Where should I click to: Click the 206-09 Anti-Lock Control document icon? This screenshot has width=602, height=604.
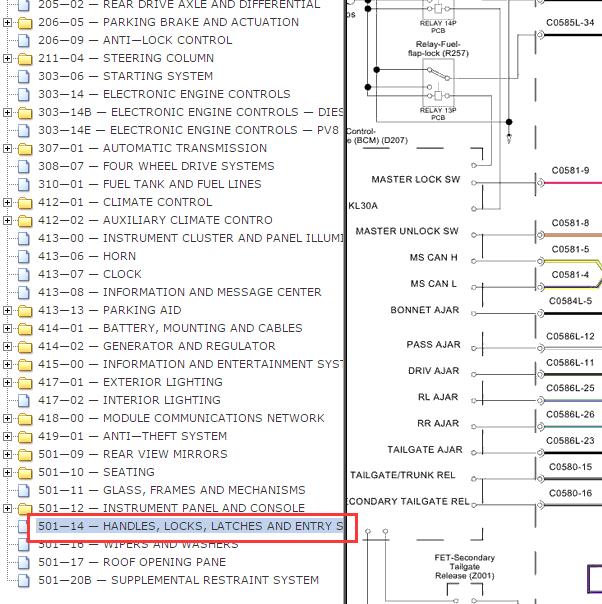[x=24, y=41]
